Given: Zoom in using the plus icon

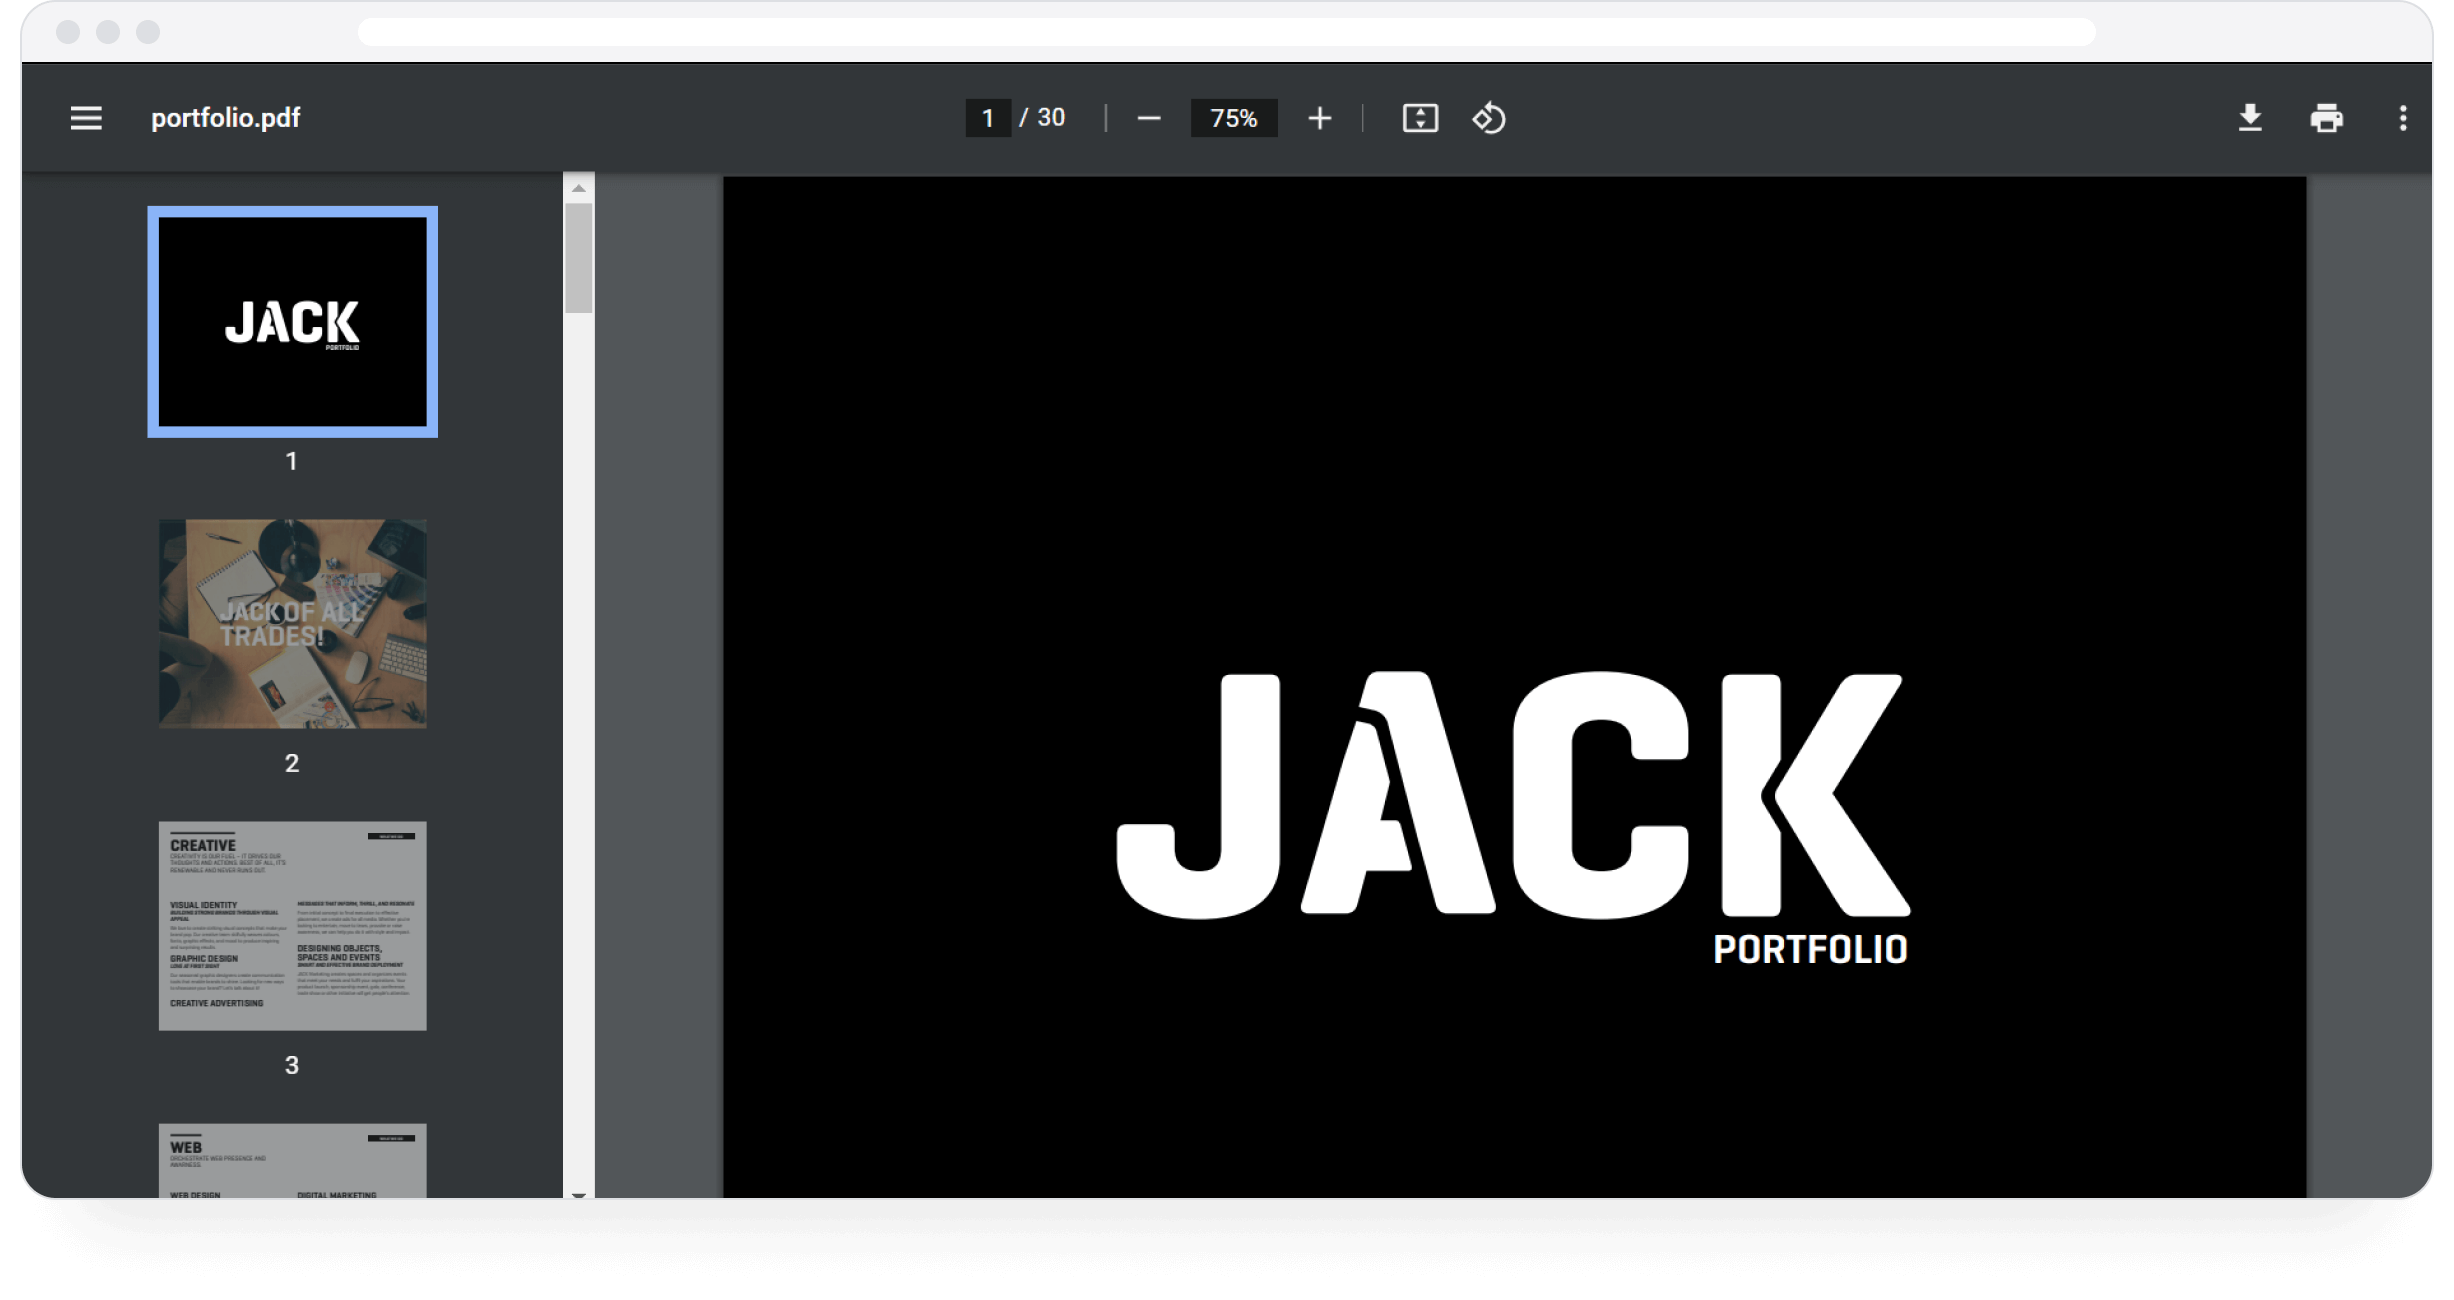Looking at the screenshot, I should click(x=1319, y=118).
